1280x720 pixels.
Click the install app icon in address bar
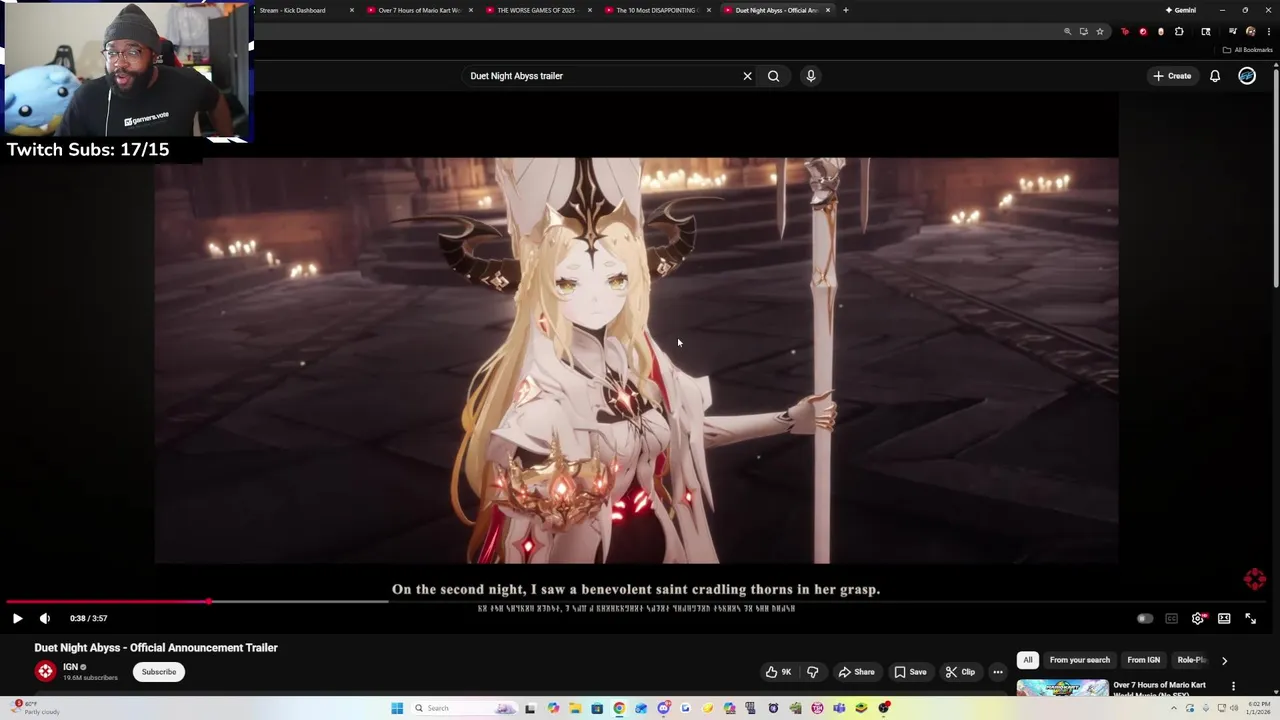pyautogui.click(x=1083, y=31)
